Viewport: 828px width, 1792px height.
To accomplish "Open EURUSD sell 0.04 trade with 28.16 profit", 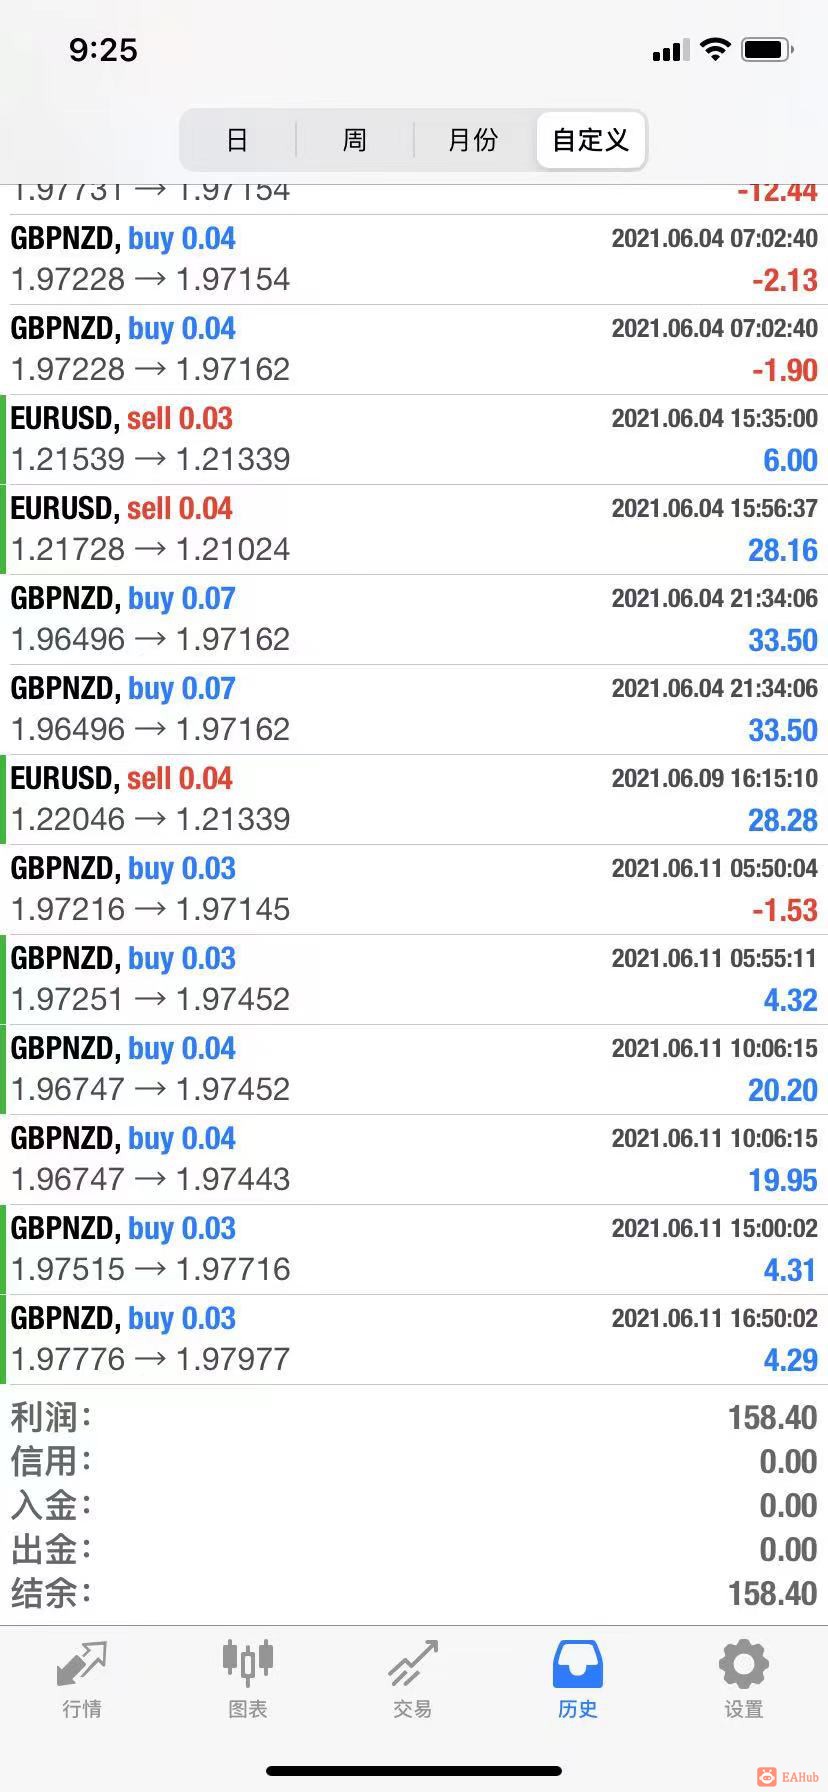I will (414, 530).
